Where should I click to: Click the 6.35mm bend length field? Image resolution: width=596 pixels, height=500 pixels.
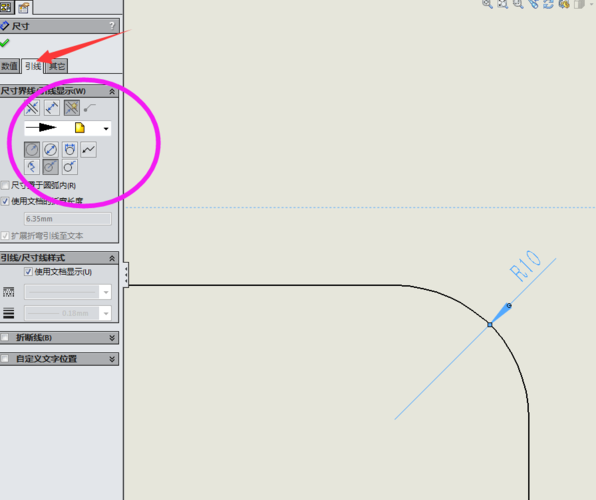(x=68, y=219)
